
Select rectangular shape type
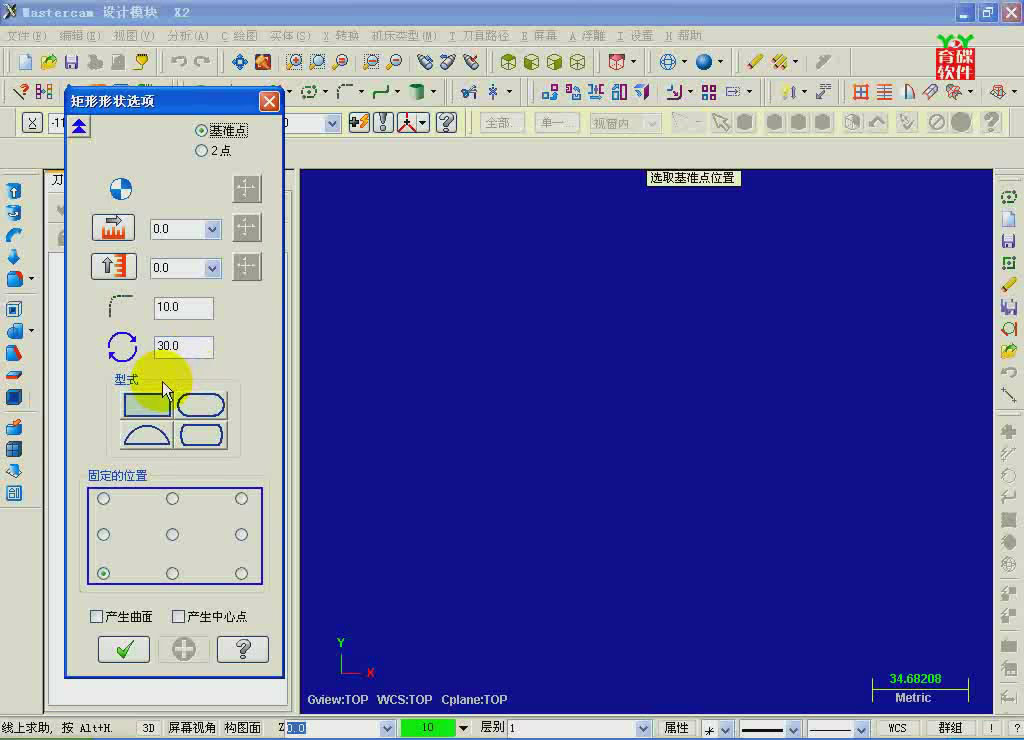click(x=147, y=406)
